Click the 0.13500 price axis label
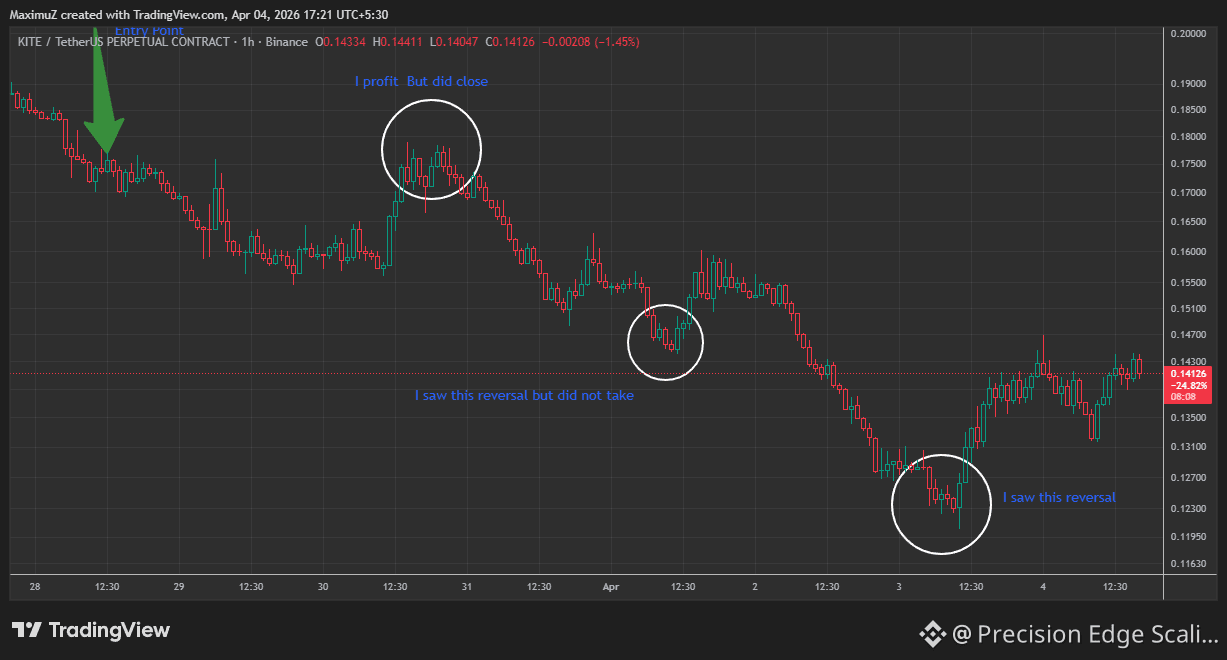The width and height of the screenshot is (1227, 660). click(x=1187, y=418)
